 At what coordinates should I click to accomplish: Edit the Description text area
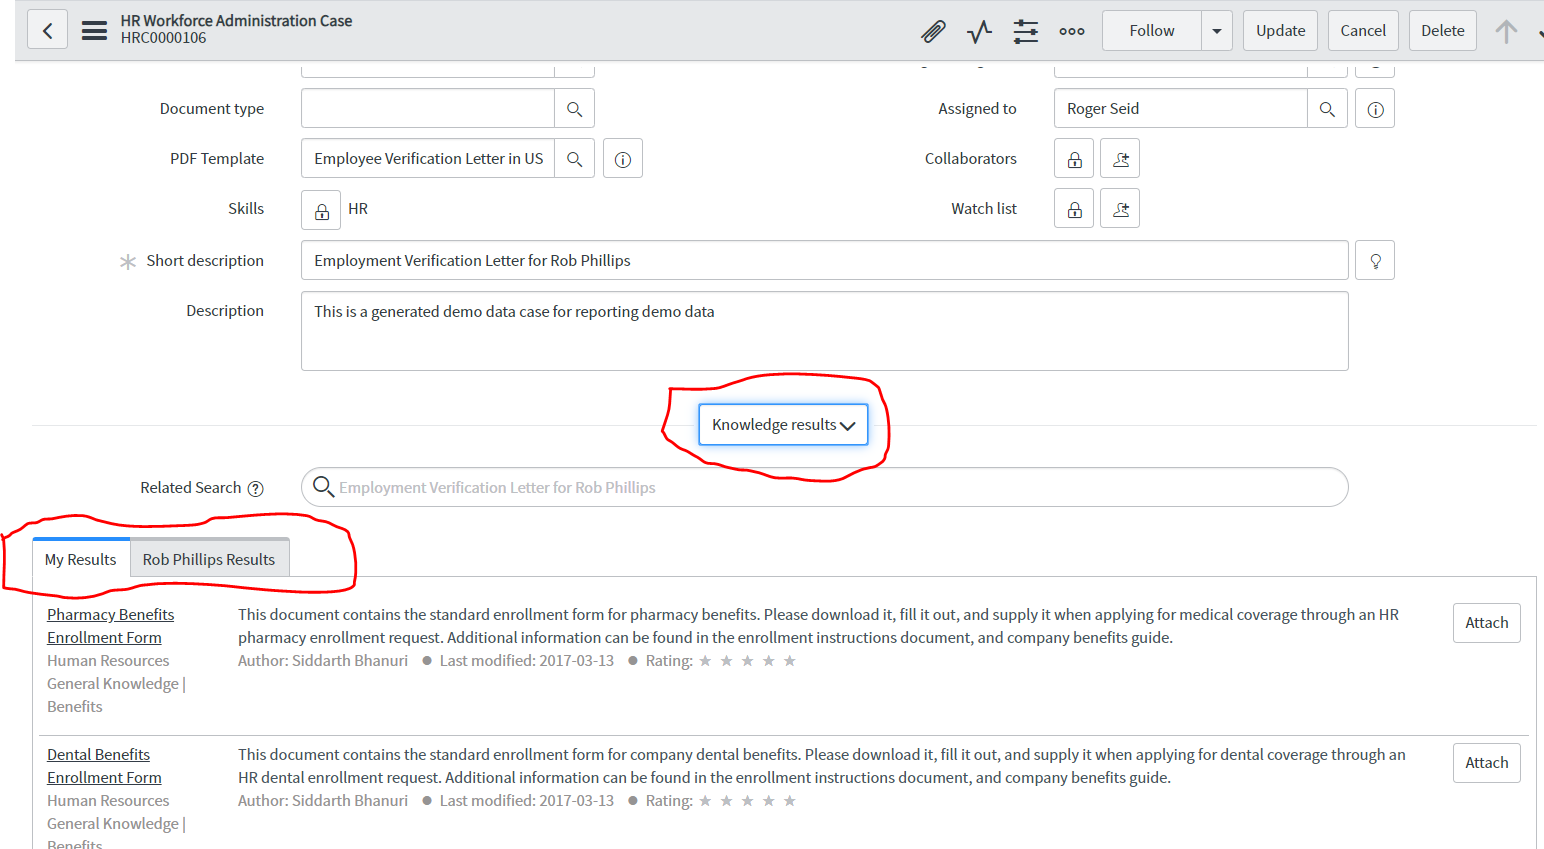[x=825, y=331]
